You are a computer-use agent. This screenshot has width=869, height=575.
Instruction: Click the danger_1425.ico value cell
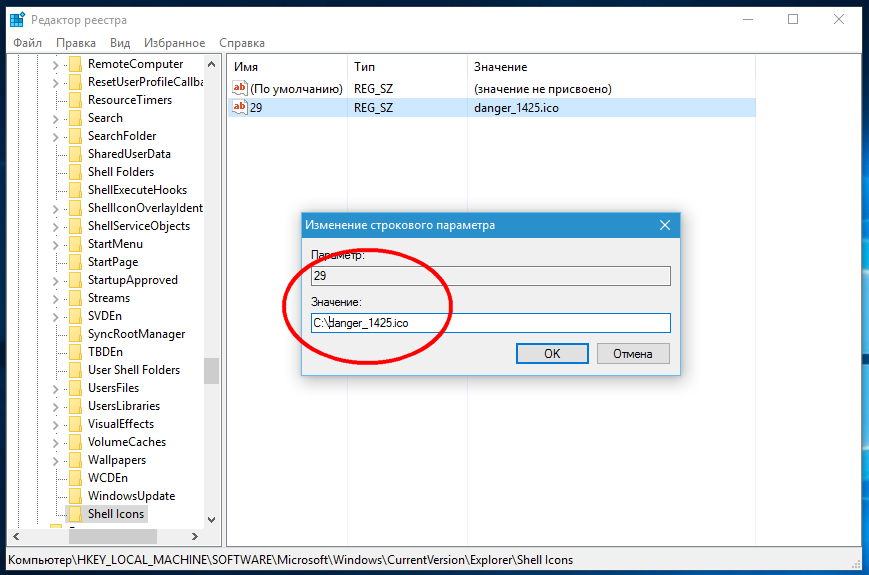(516, 107)
